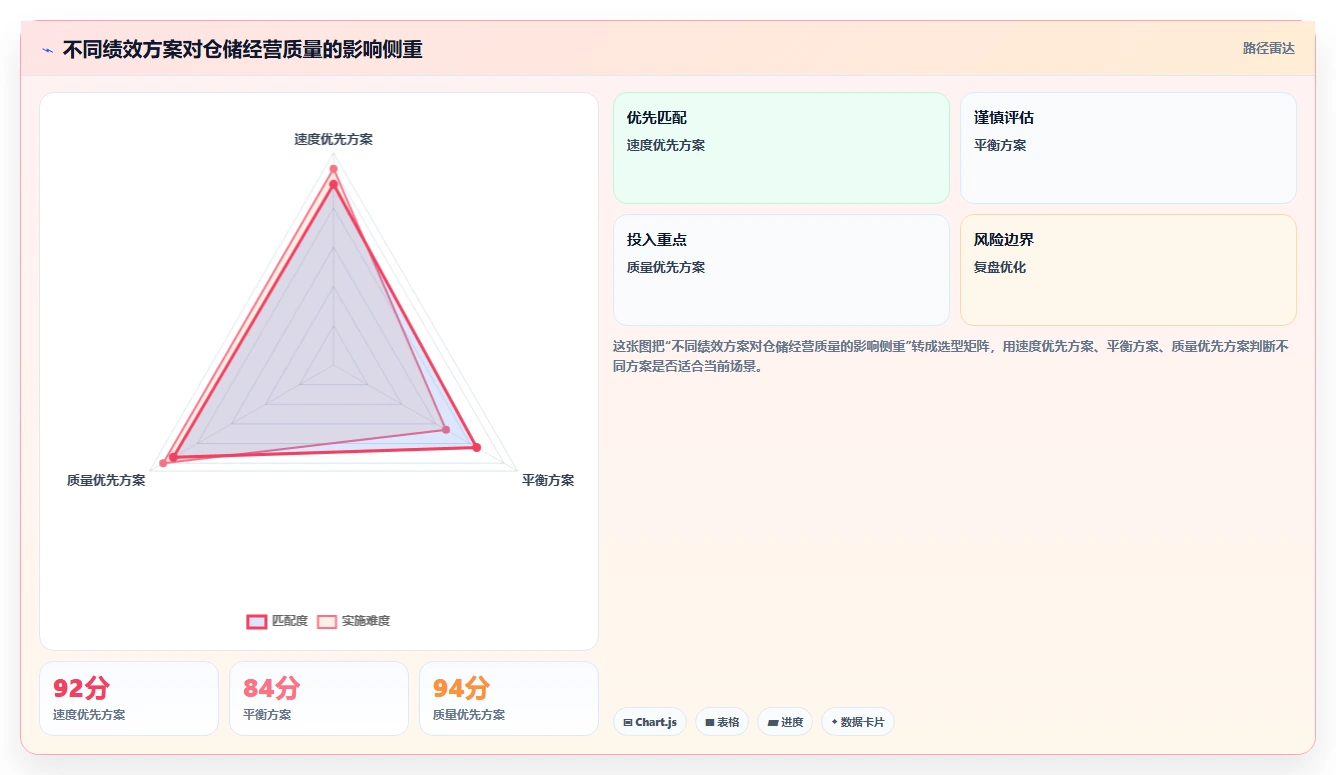
Task: Select the Chart.js tag
Action: click(650, 722)
